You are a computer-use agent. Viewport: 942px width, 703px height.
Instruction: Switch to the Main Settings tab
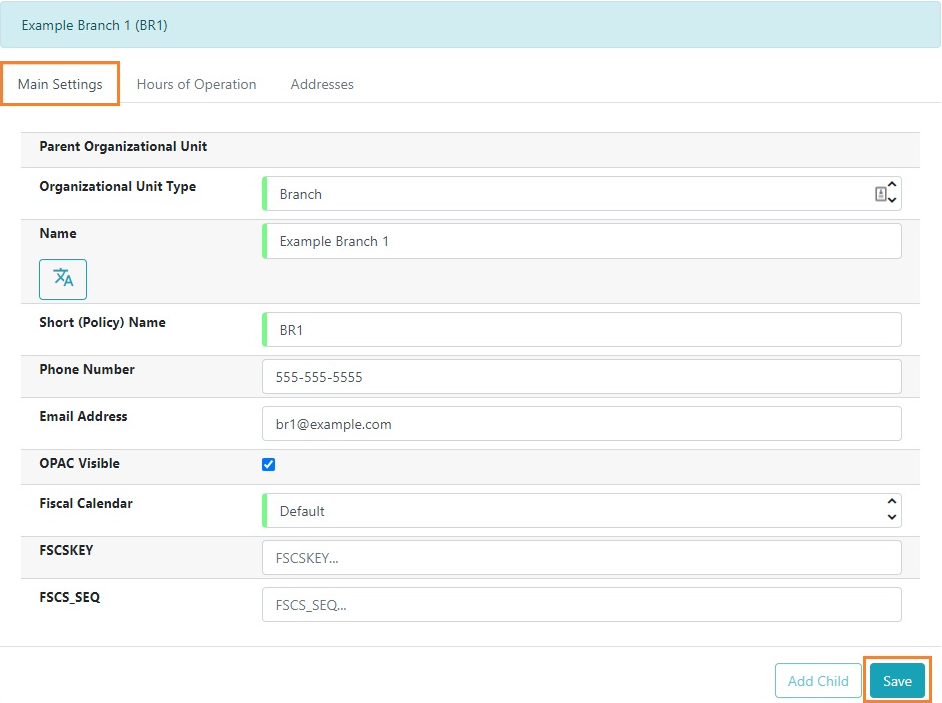tap(60, 84)
